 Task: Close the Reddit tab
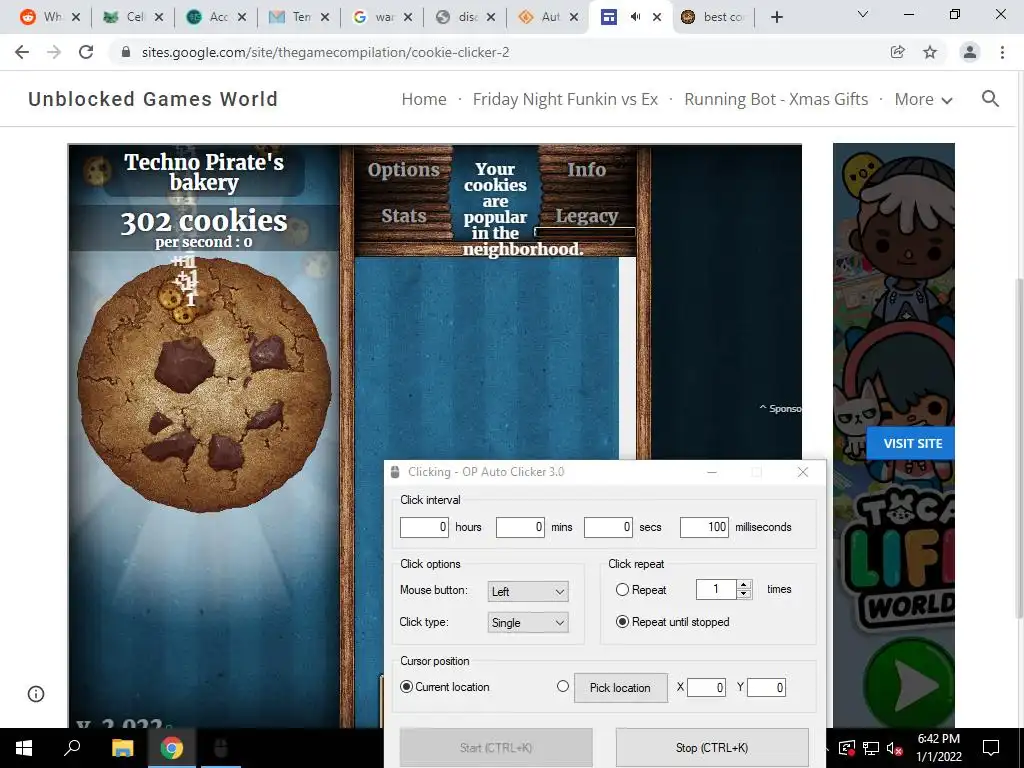76,18
